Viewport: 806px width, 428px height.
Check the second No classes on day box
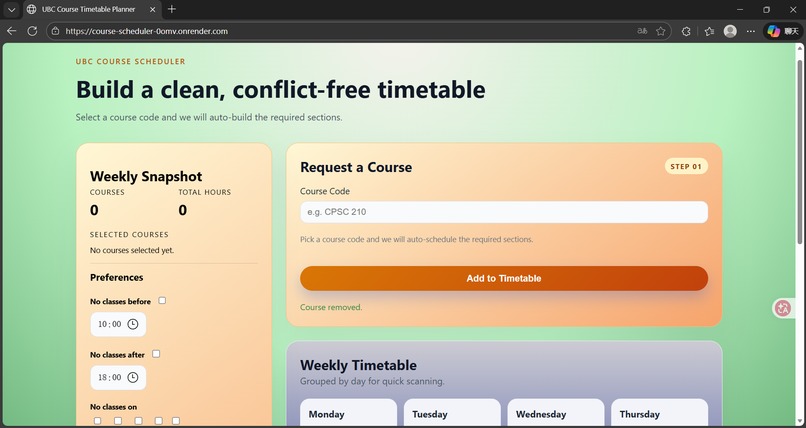(118, 421)
